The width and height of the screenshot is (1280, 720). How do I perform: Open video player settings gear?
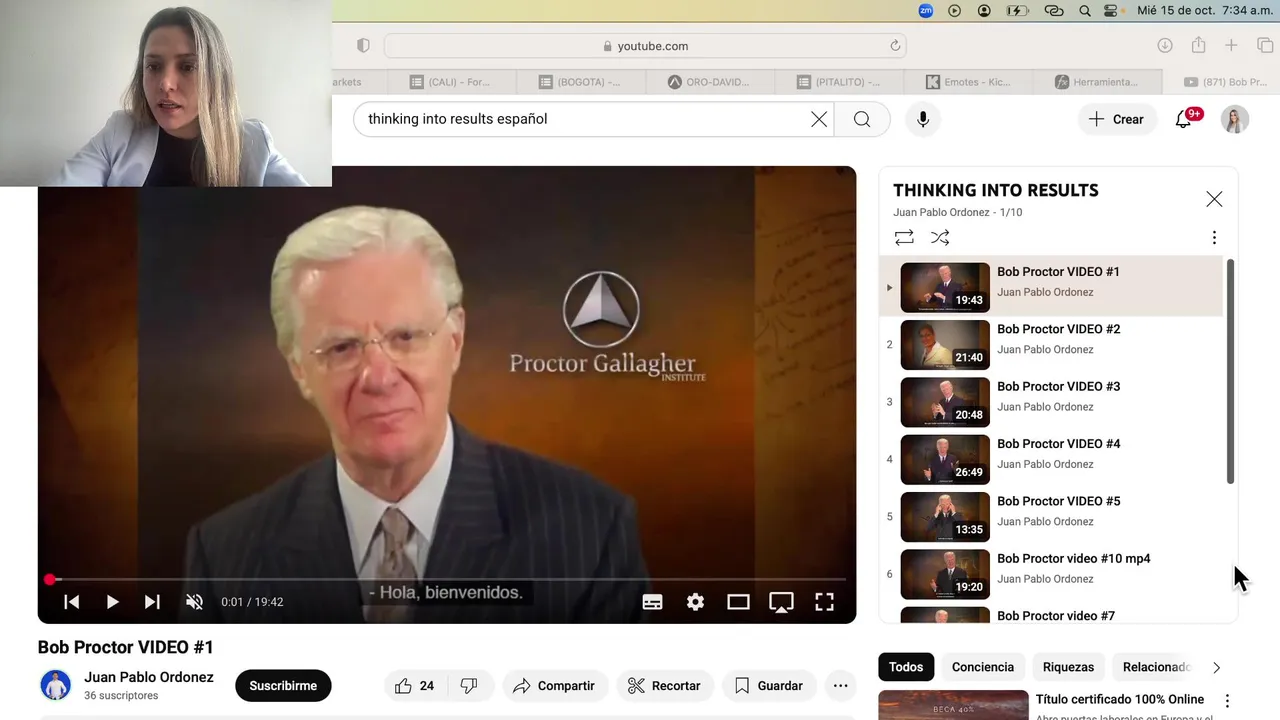695,602
